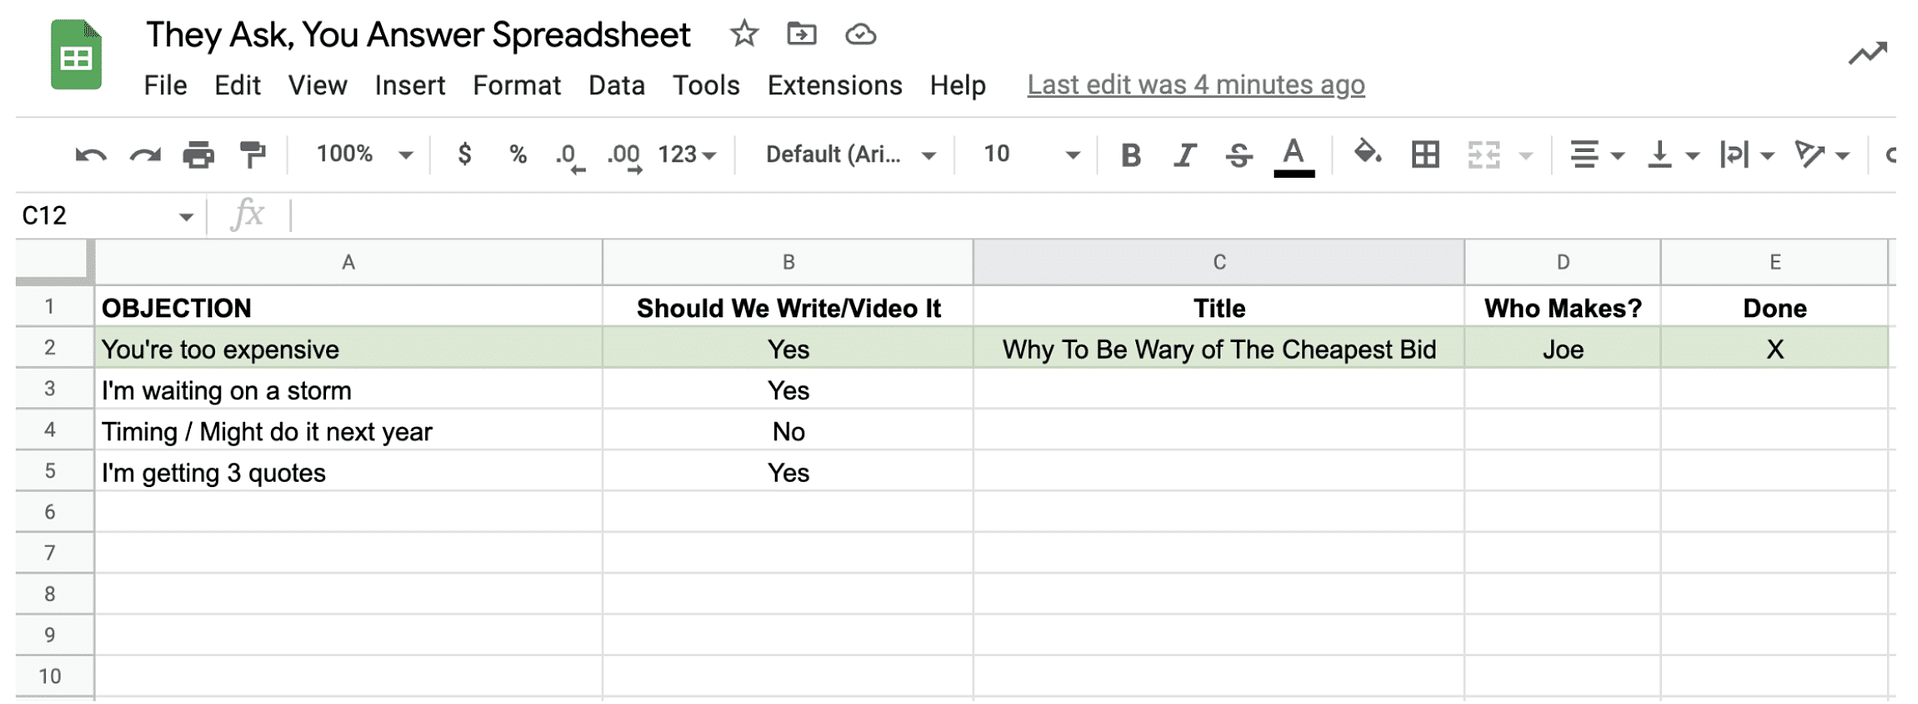Click the Paint format tool
This screenshot has width=1918, height=704.
point(253,154)
